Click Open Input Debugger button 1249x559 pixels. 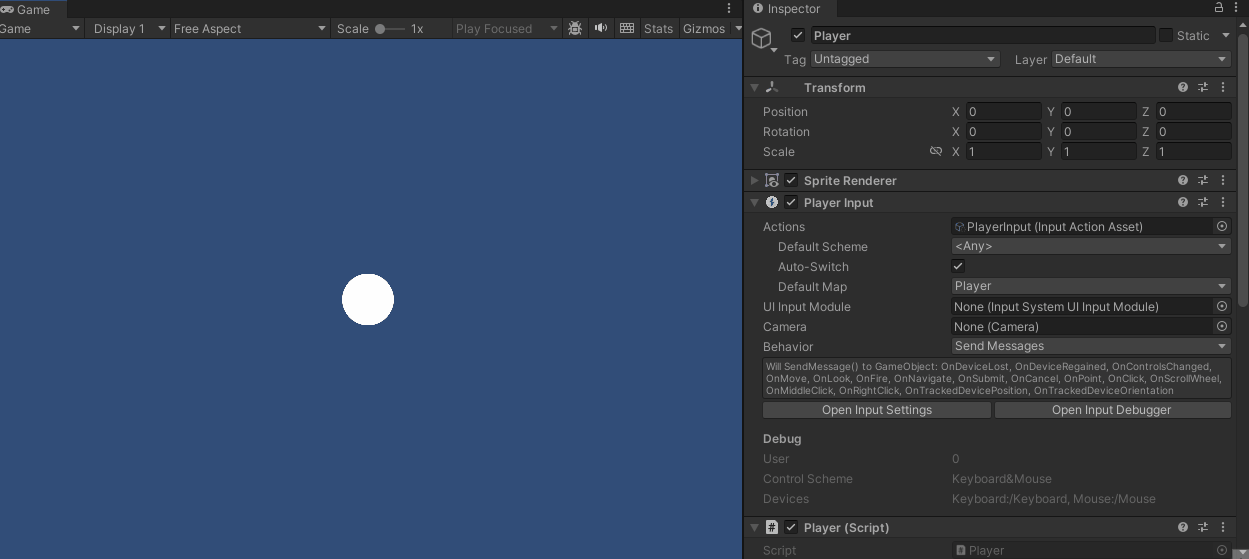(x=1112, y=410)
